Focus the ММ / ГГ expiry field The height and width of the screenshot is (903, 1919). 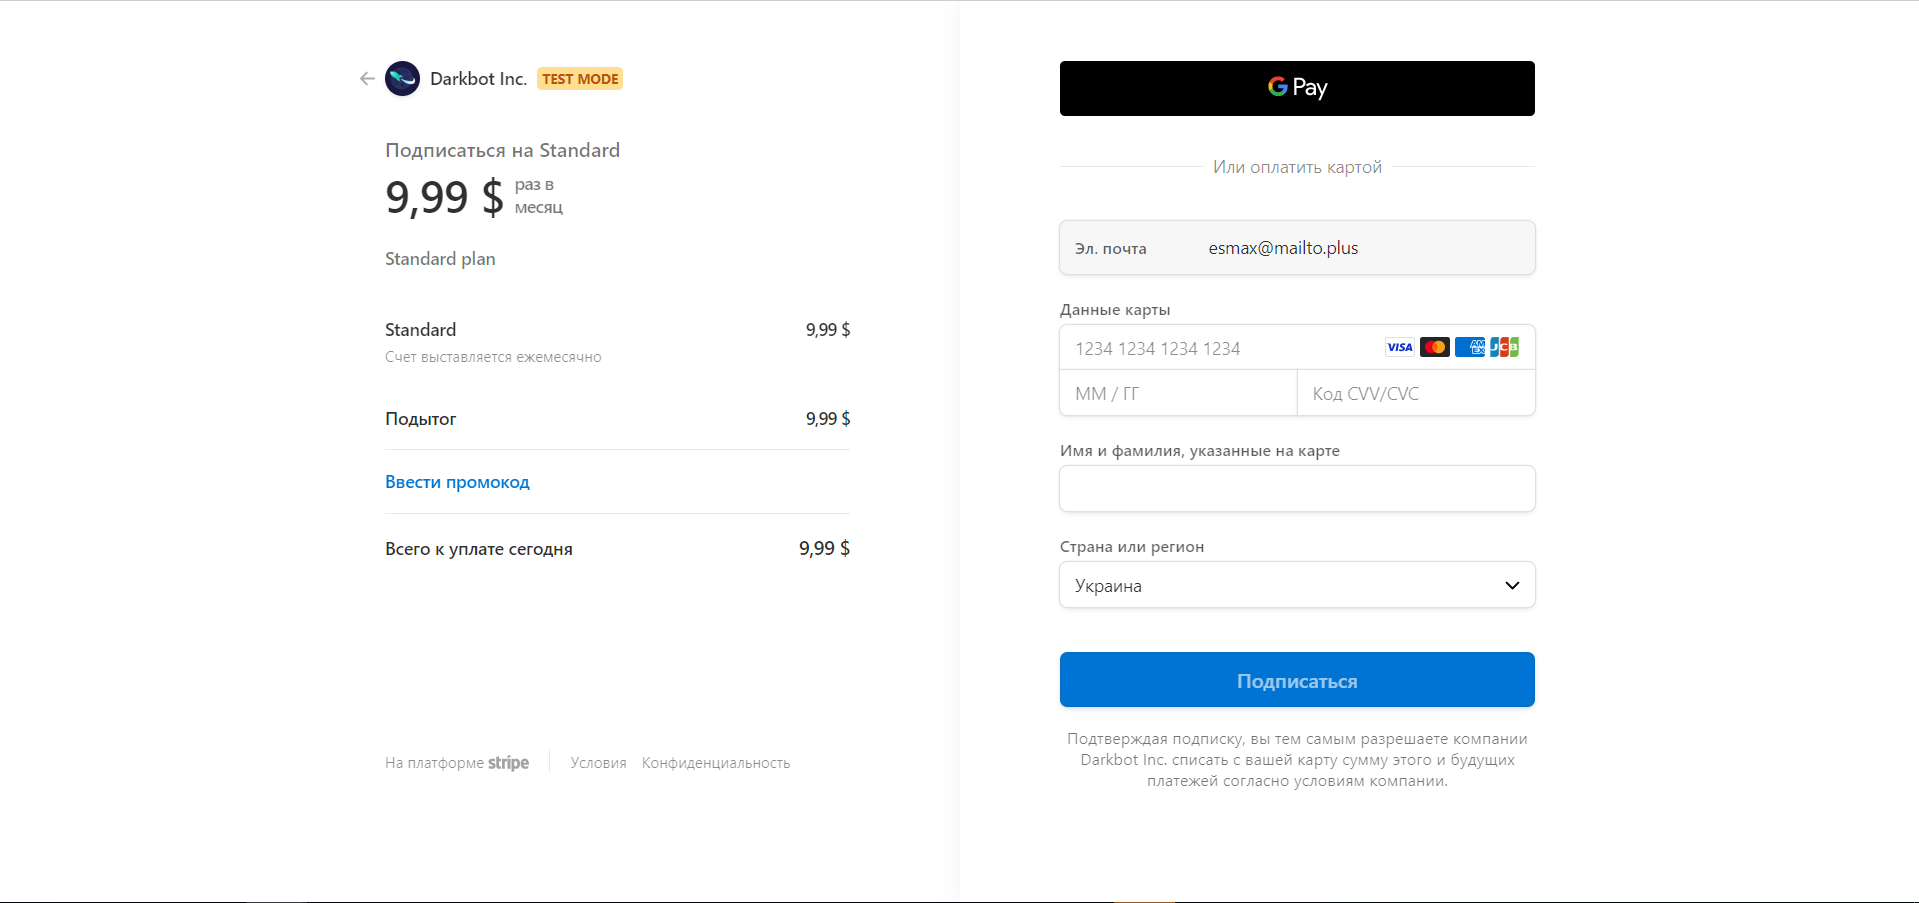1177,394
